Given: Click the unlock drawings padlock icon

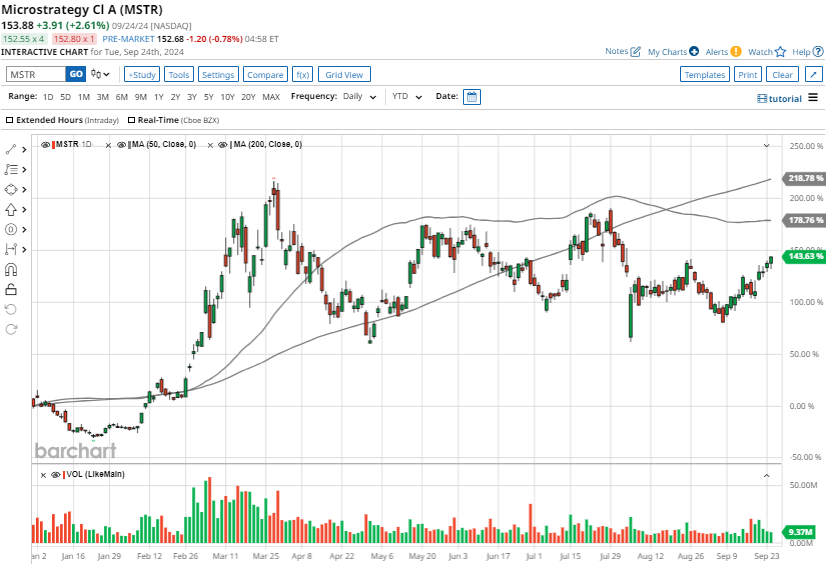Looking at the screenshot, I should click(12, 289).
